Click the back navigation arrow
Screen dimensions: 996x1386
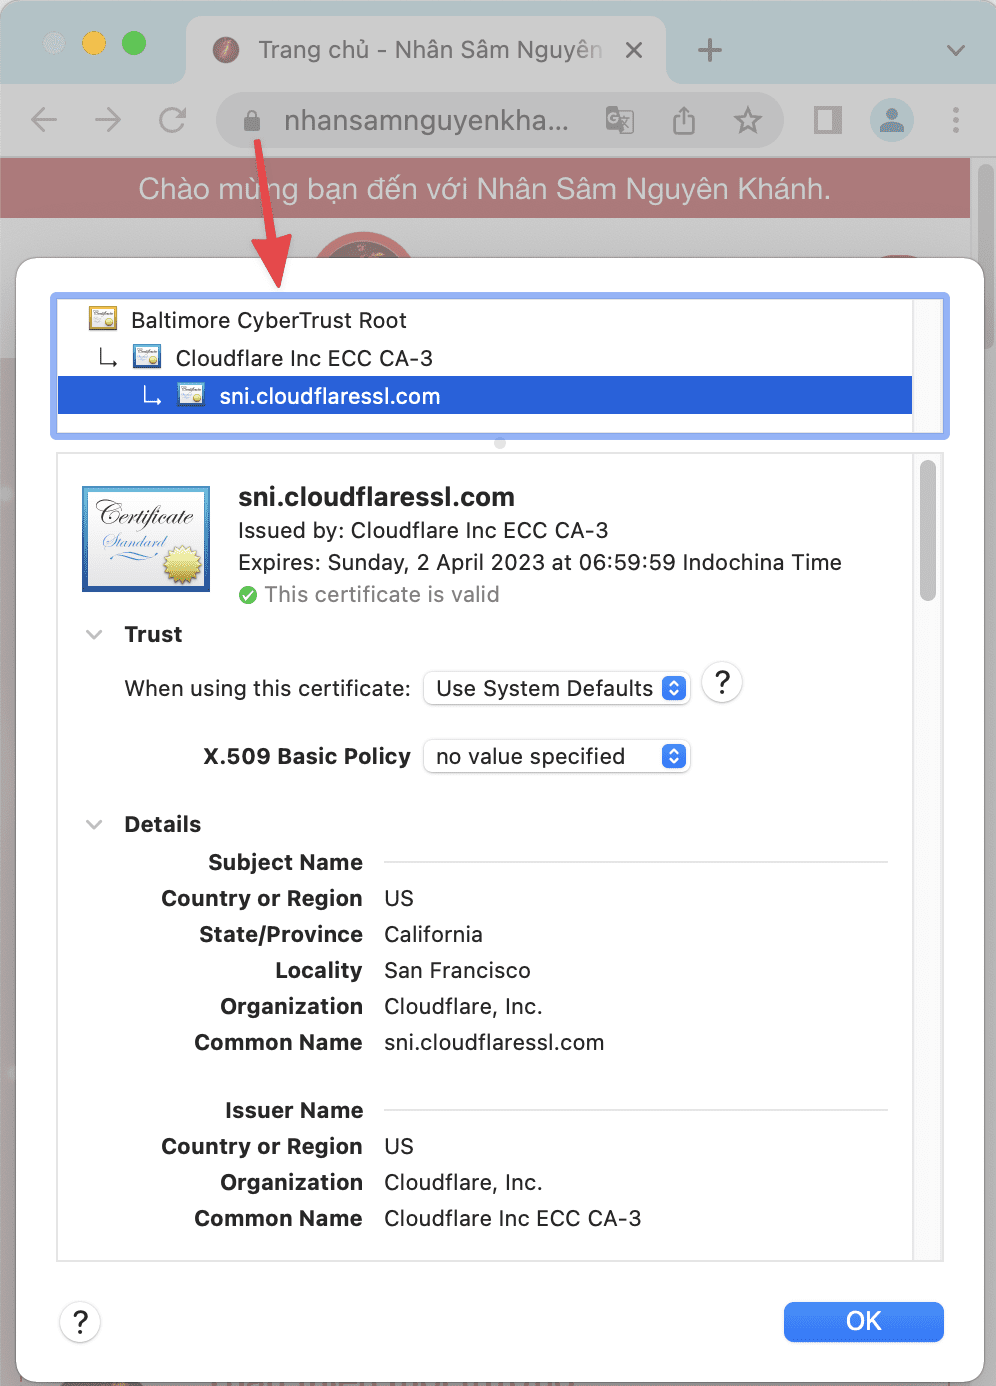click(43, 120)
